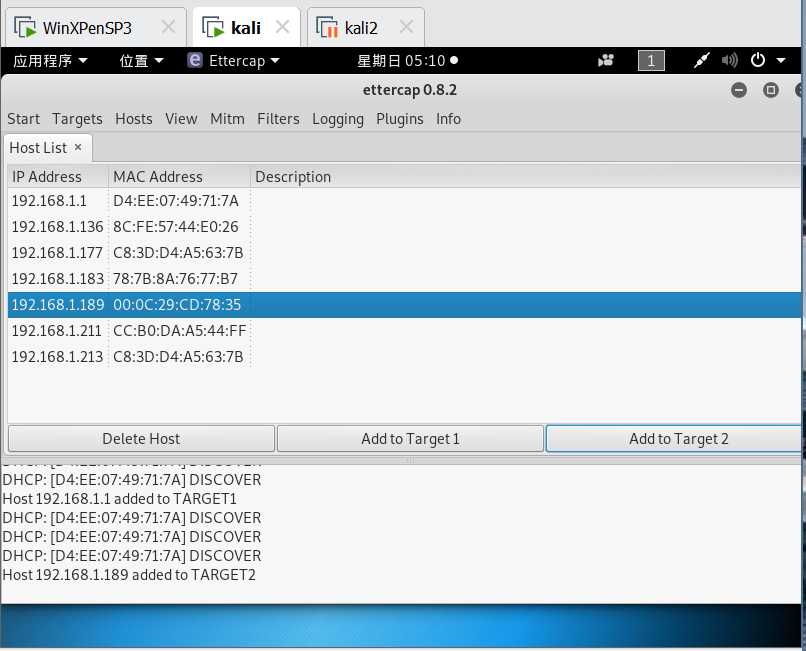806x651 pixels.
Task: Close the kali VM tab
Action: [283, 27]
